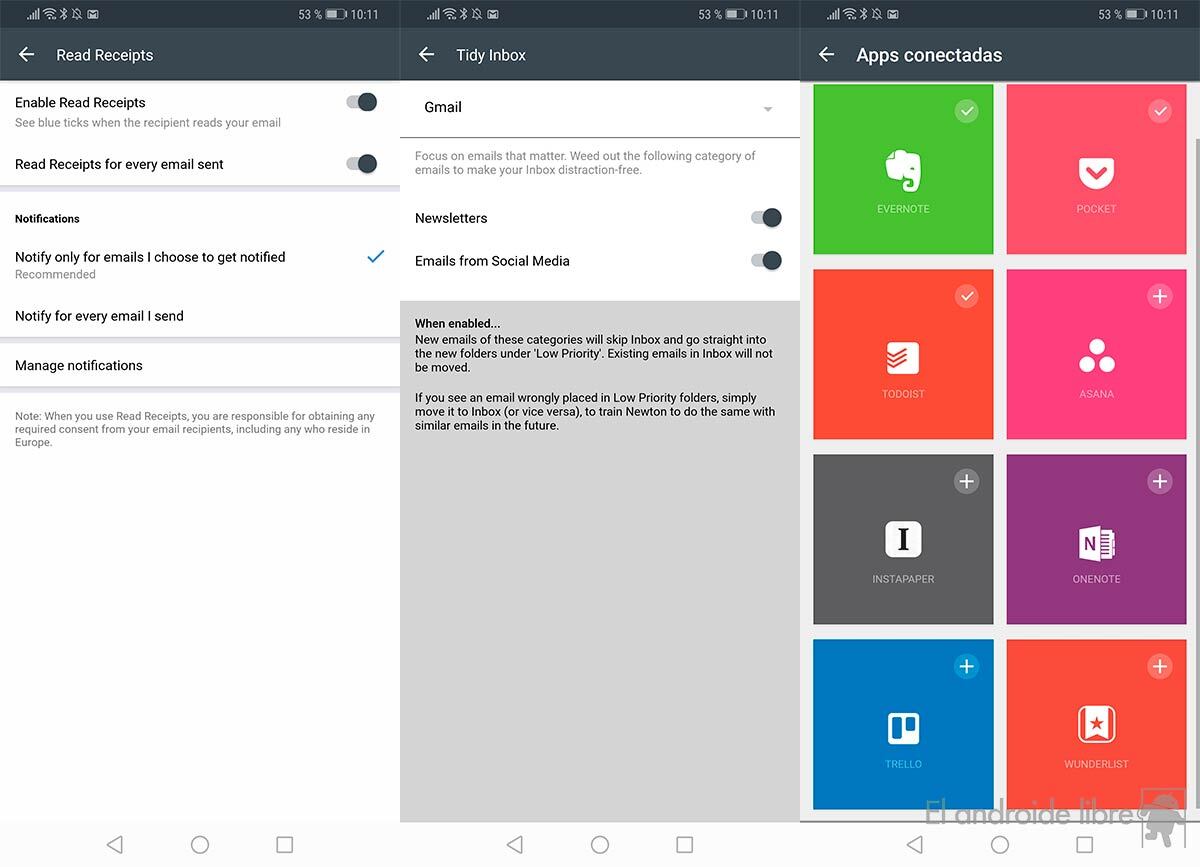Click the 'When enabled...' heading text
Screen dimensions: 1200x867
click(457, 323)
